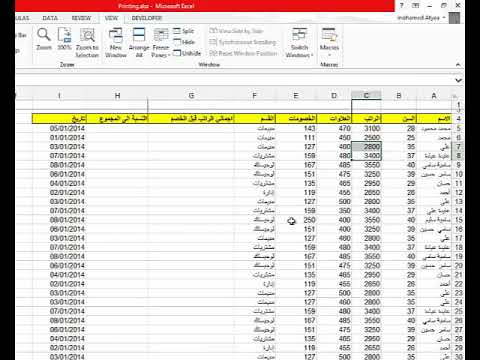Select column H header
Viewport: 480px width, 360px height.
[x=117, y=96]
